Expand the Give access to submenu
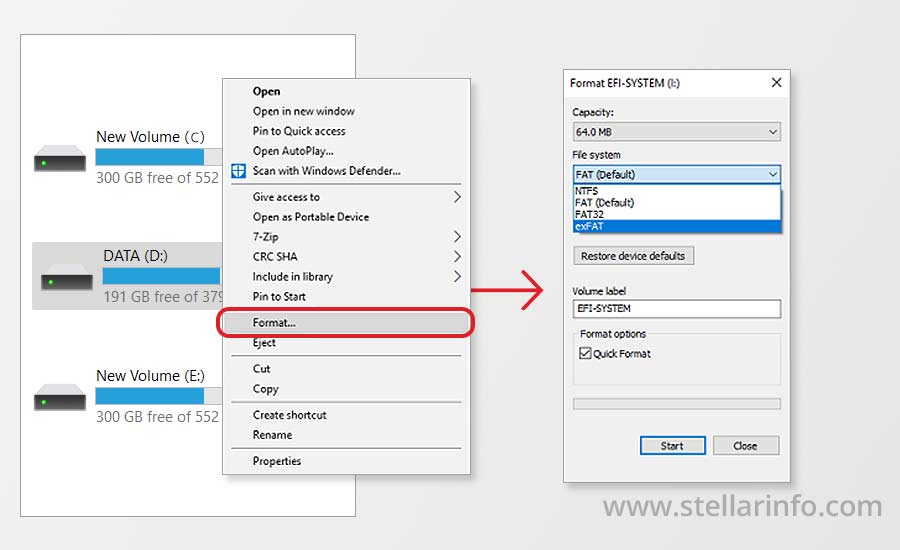The width and height of the screenshot is (900, 550). [457, 197]
